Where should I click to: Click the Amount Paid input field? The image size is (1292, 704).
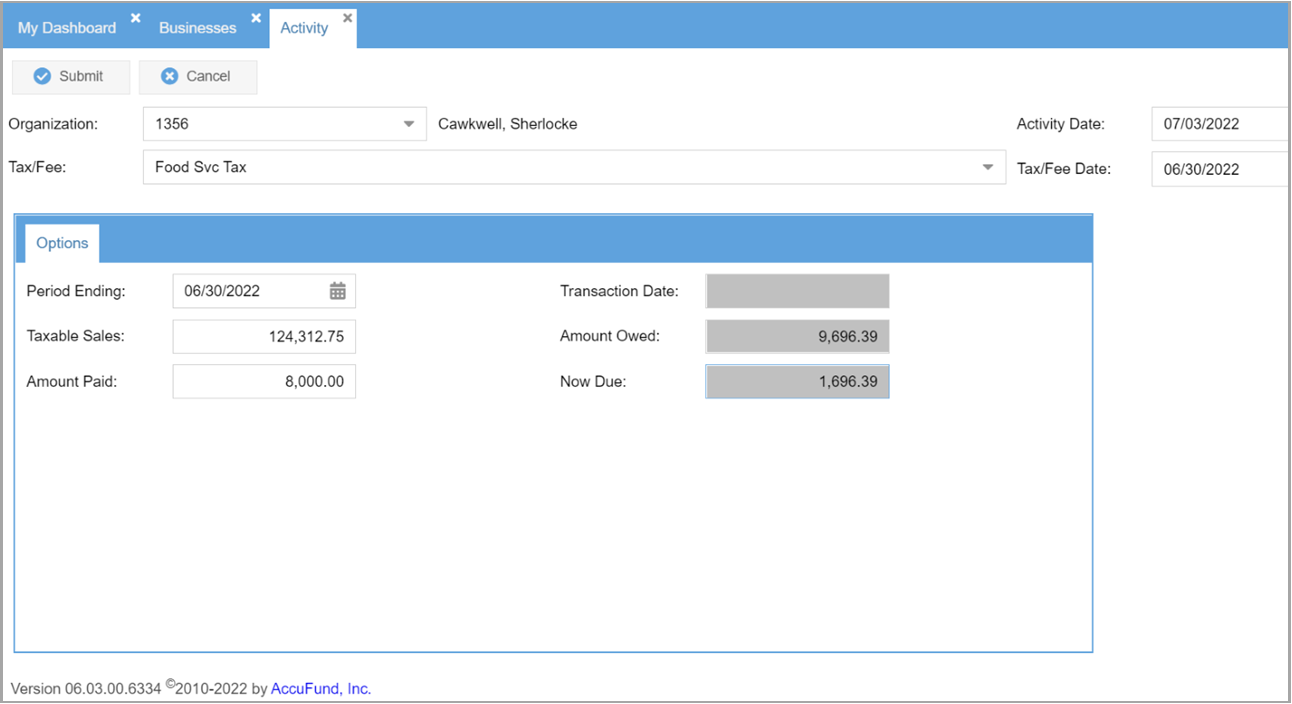264,382
